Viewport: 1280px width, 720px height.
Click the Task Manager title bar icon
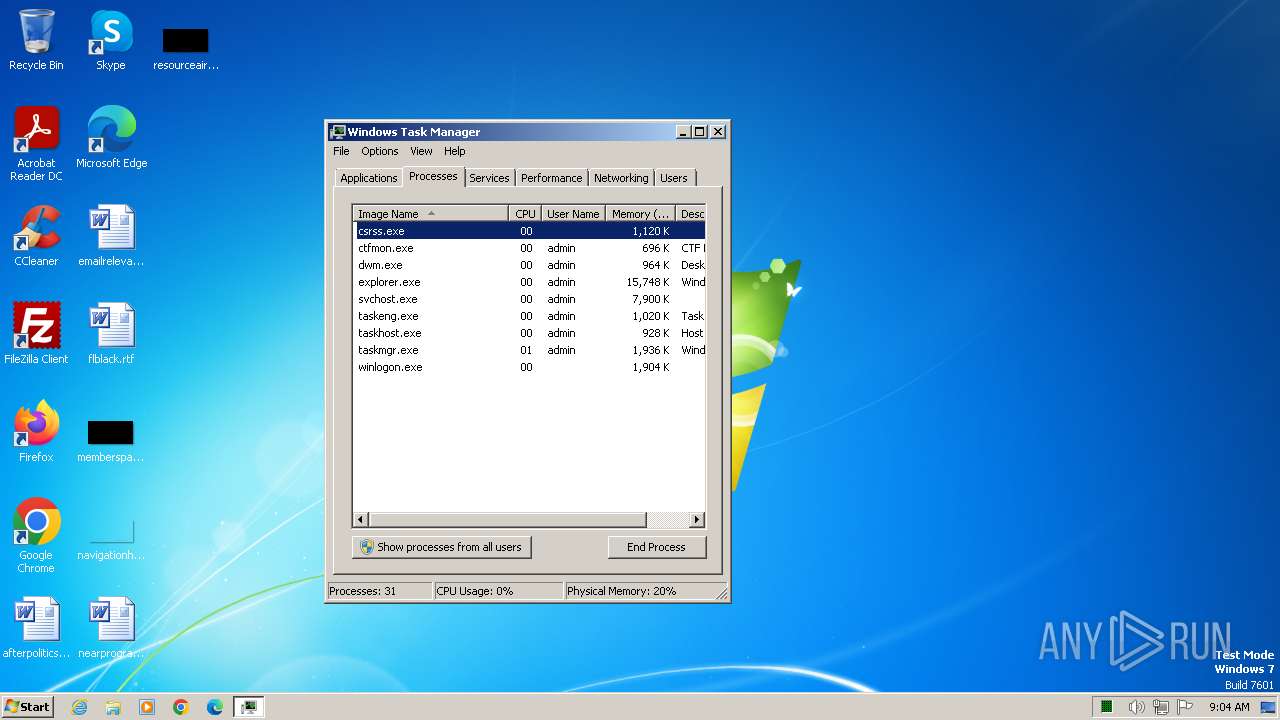click(338, 132)
